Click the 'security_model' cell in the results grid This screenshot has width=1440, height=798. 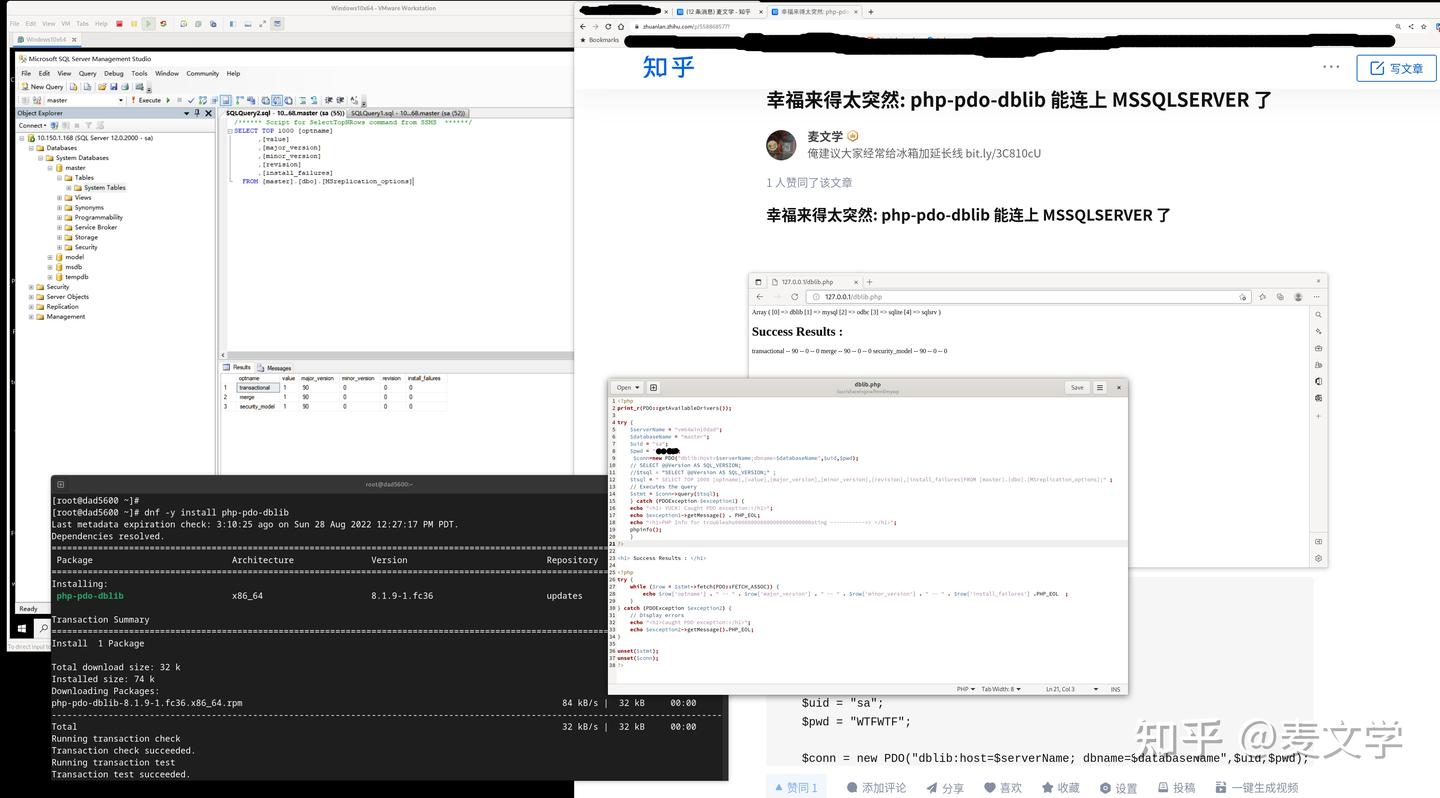click(257, 407)
